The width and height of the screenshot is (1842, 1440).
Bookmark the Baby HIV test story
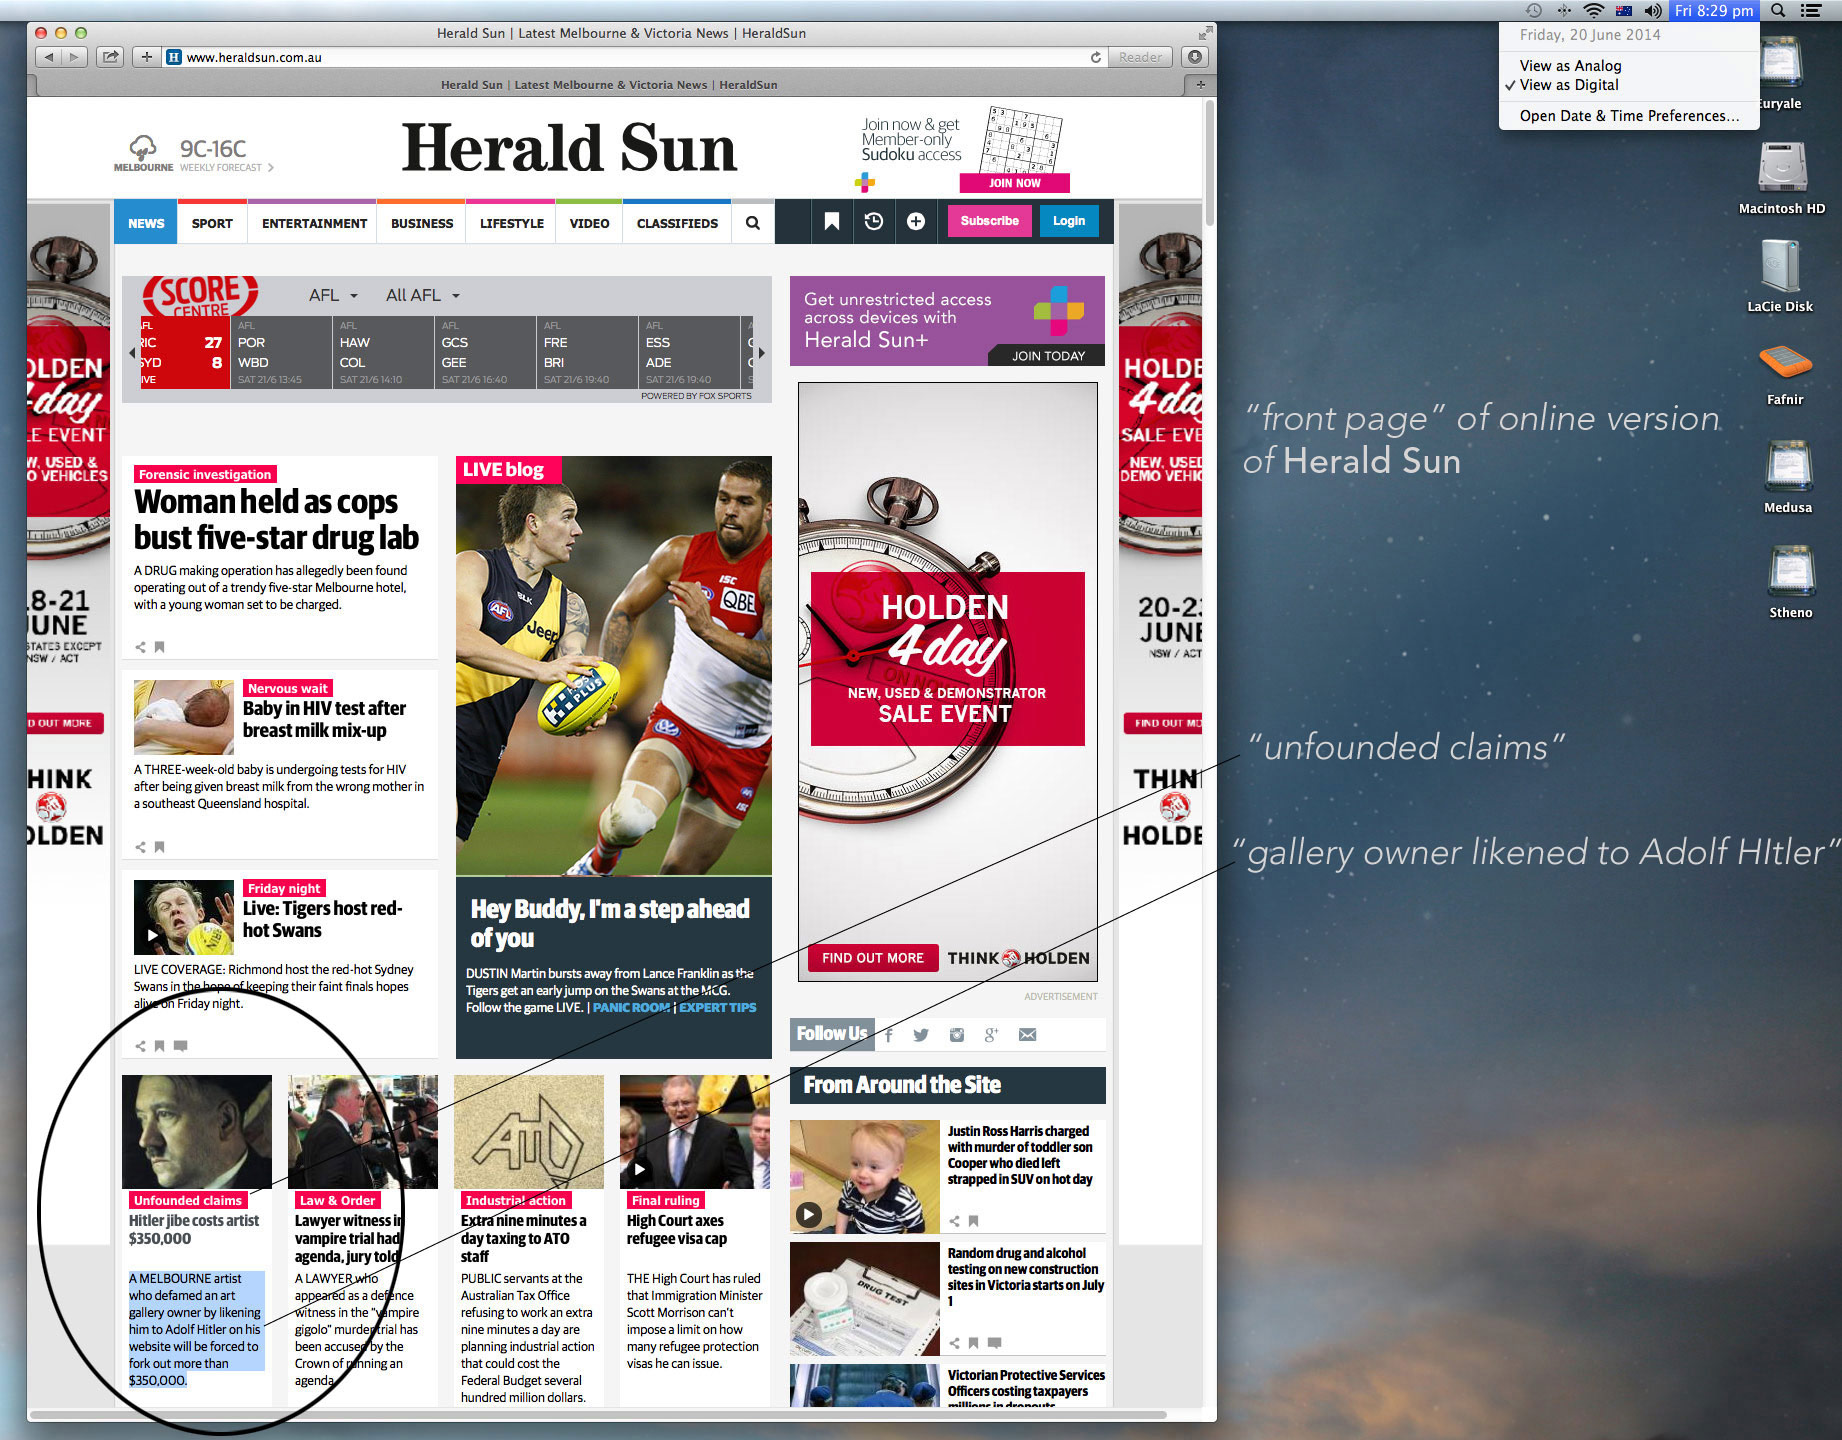(159, 847)
